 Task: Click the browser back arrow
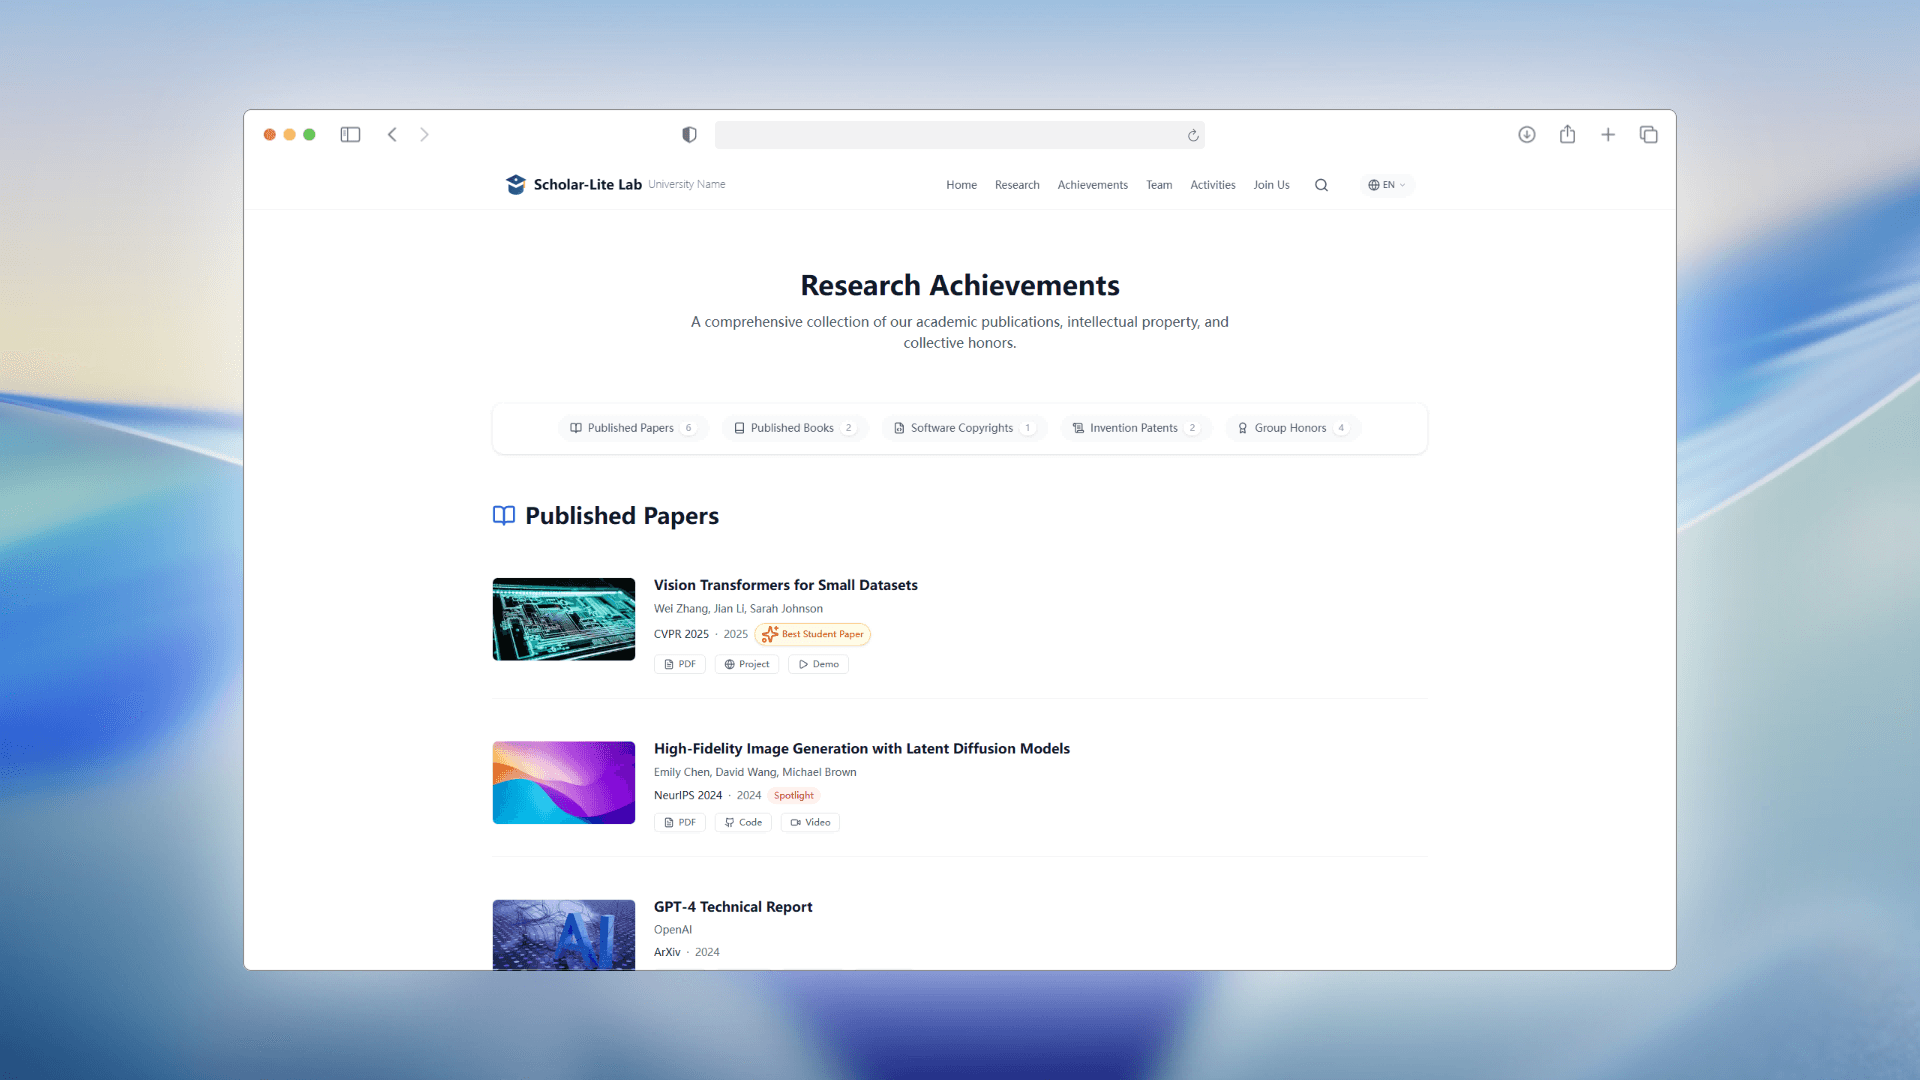point(392,134)
